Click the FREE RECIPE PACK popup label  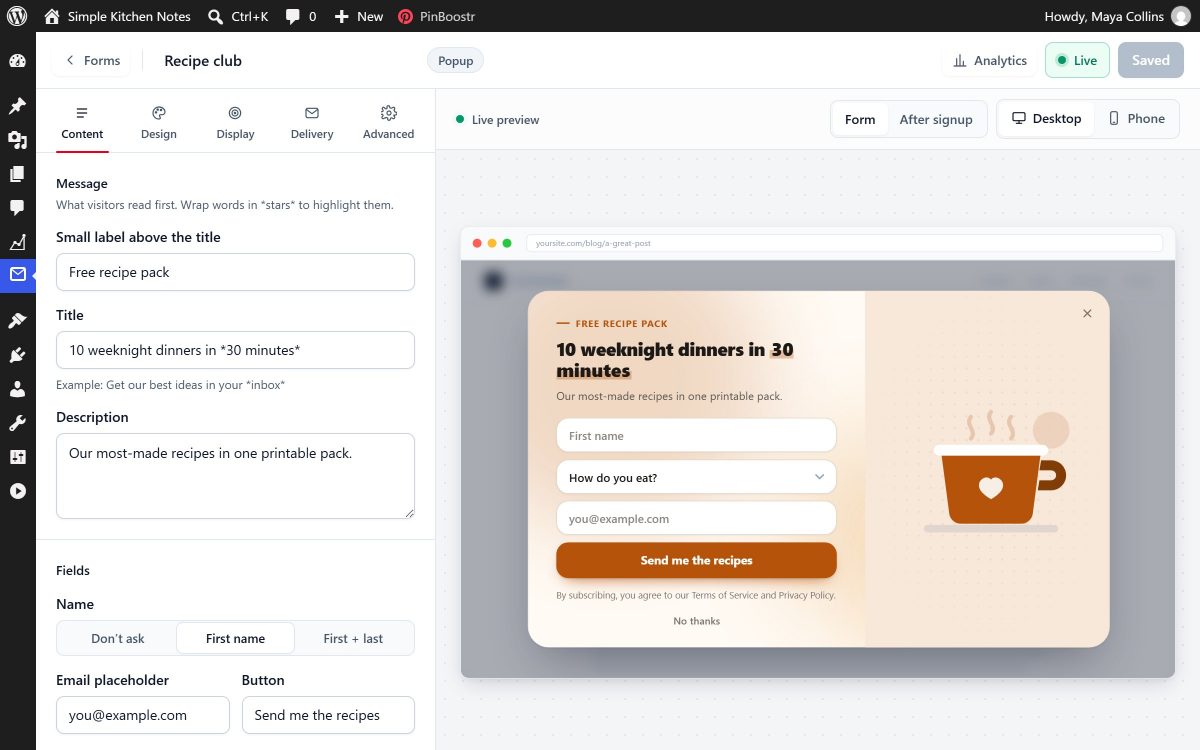pyautogui.click(x=612, y=323)
